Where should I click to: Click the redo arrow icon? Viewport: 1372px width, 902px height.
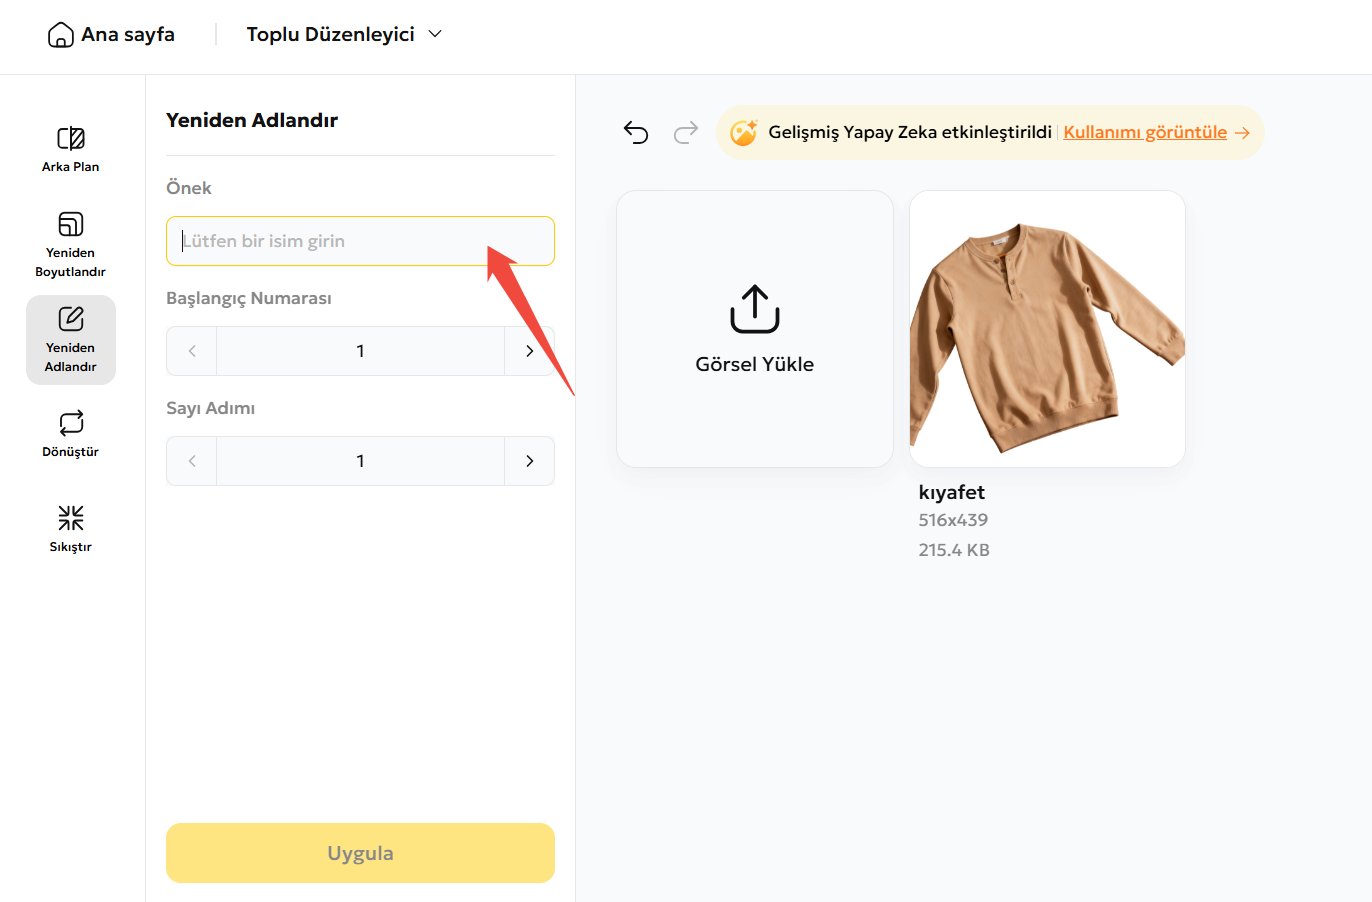(x=686, y=132)
